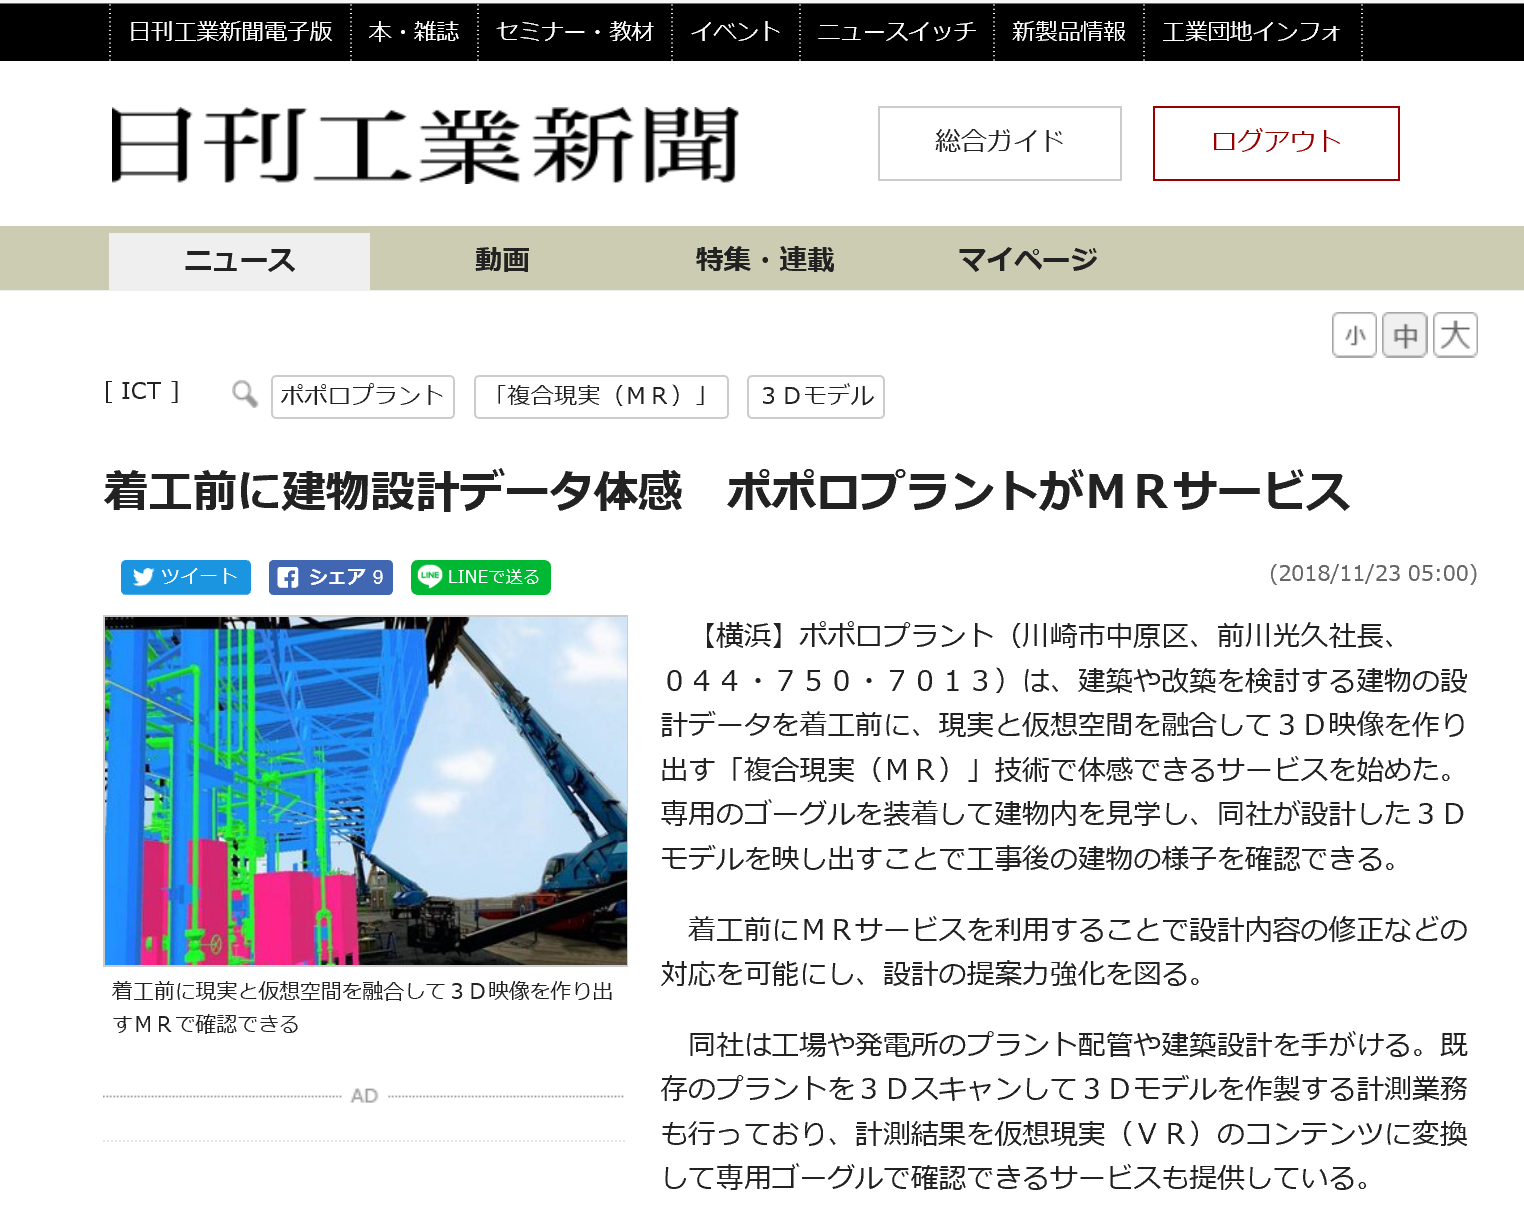Click the ログアウト button
Viewport: 1524px width, 1222px height.
(x=1276, y=143)
